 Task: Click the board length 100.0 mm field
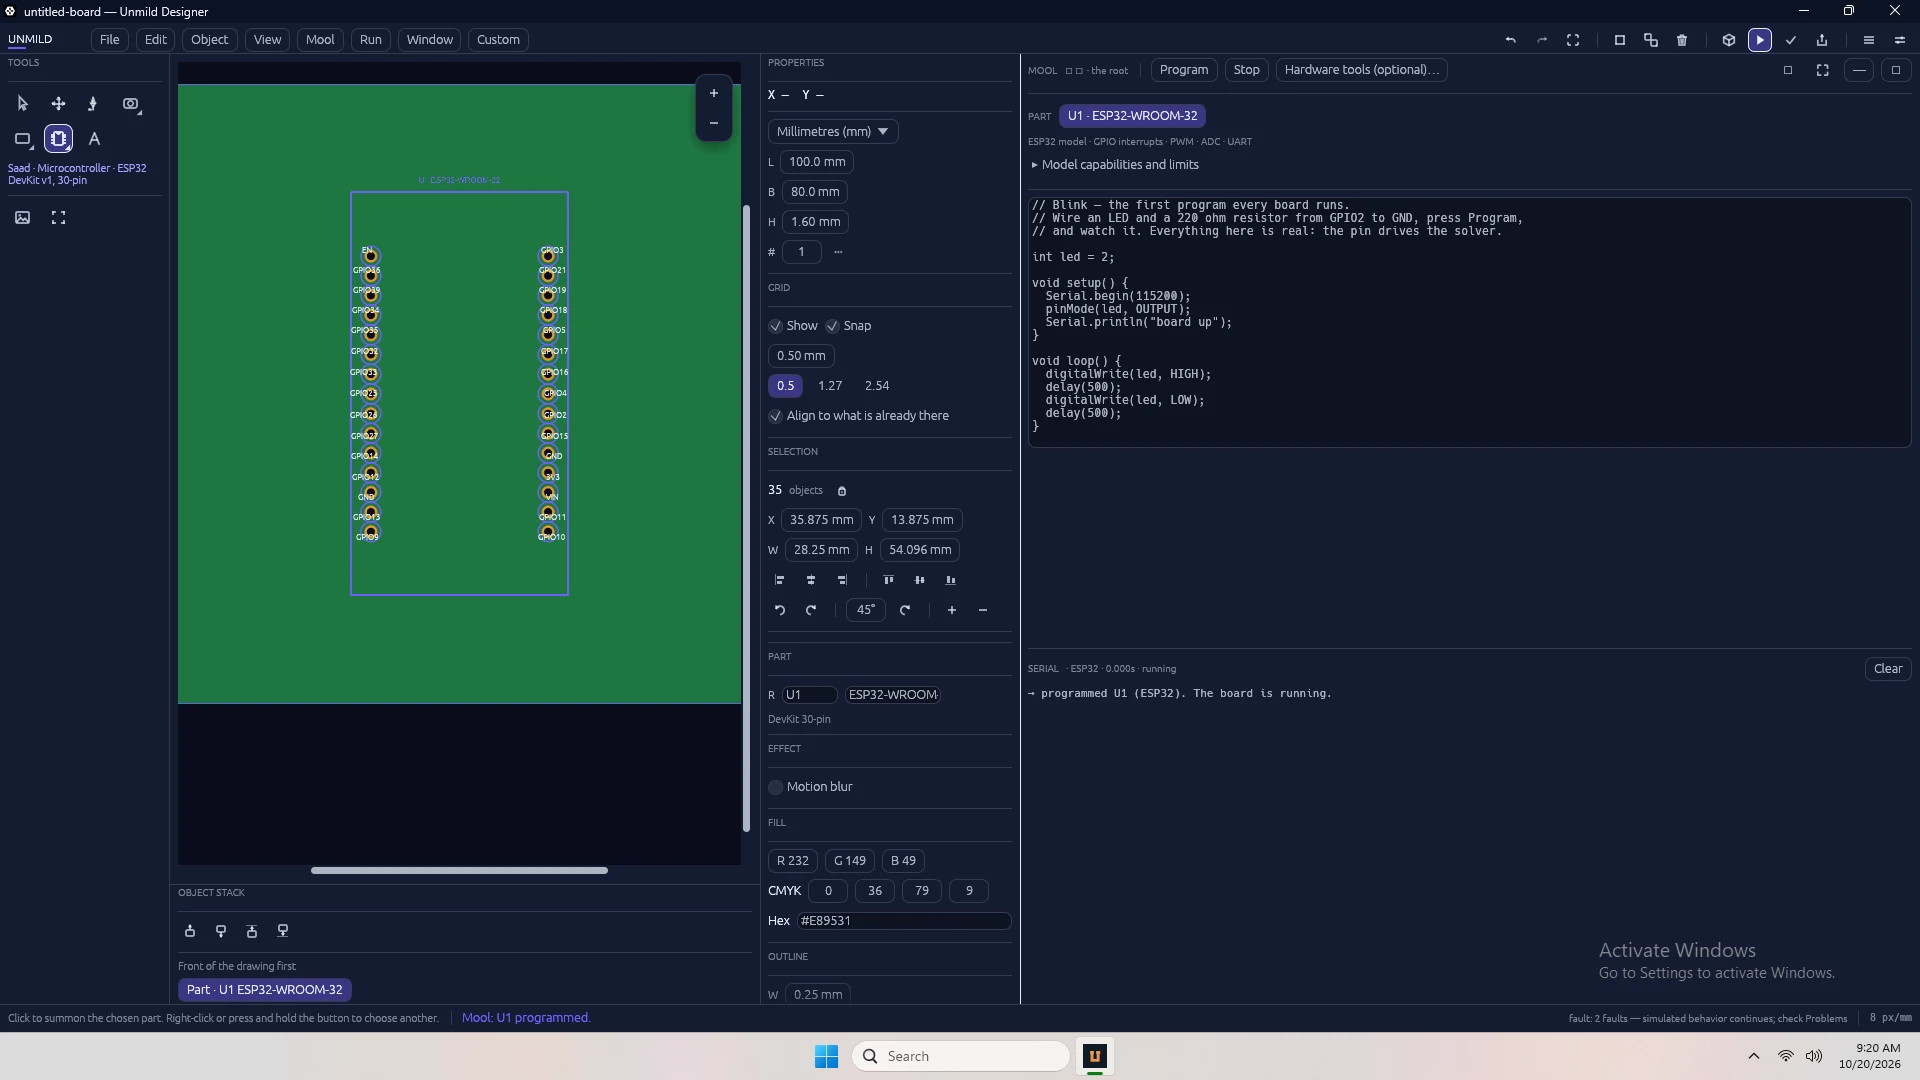pyautogui.click(x=817, y=162)
